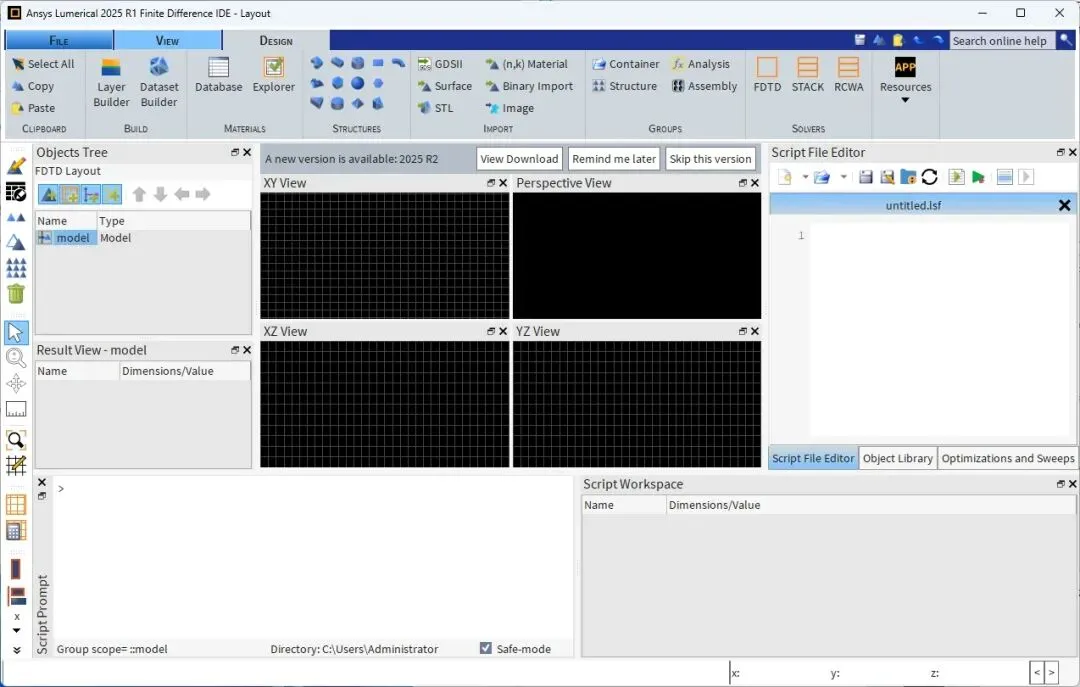Select the model row in Objects Tree
1080x687 pixels.
[x=143, y=238]
